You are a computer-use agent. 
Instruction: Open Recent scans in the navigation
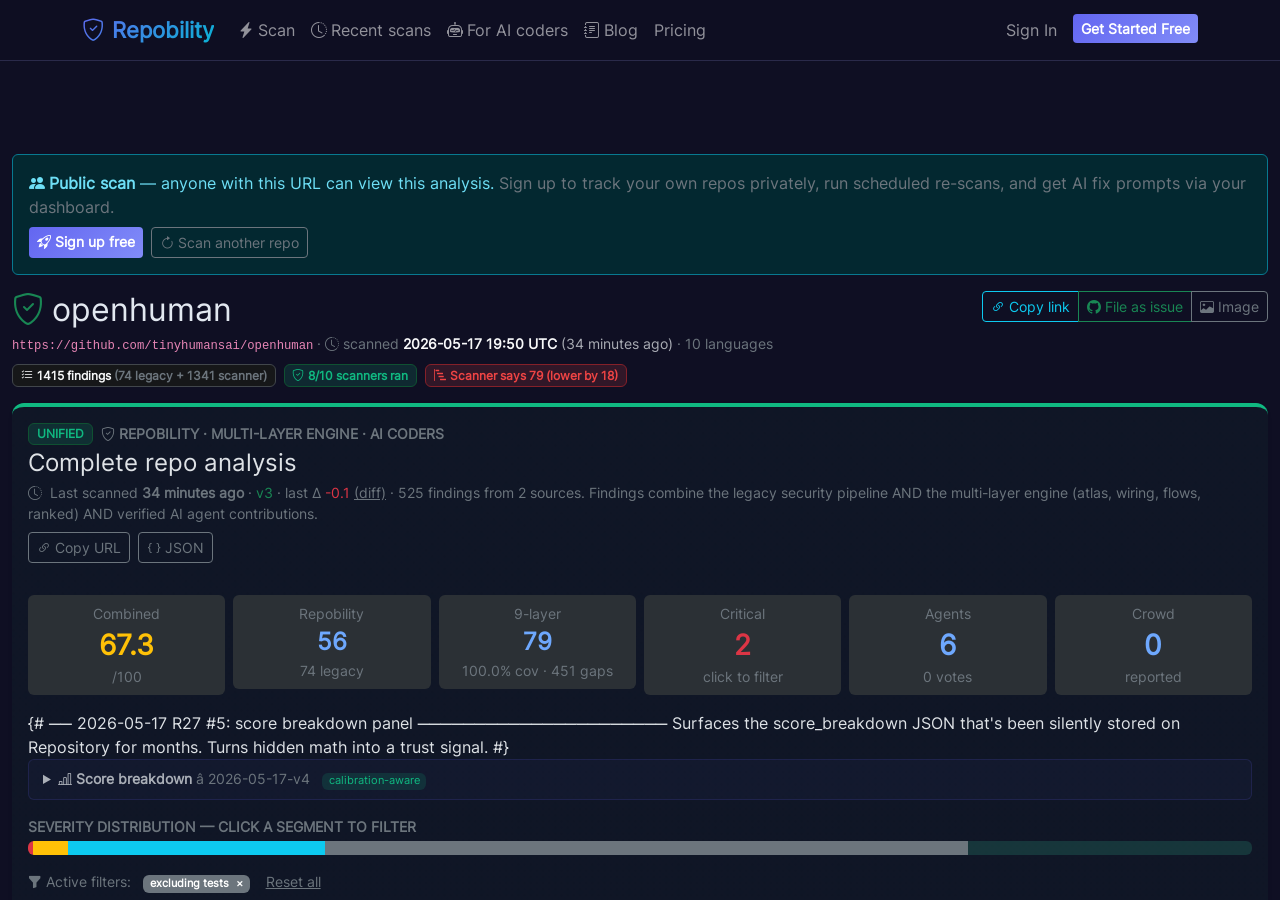coord(371,30)
